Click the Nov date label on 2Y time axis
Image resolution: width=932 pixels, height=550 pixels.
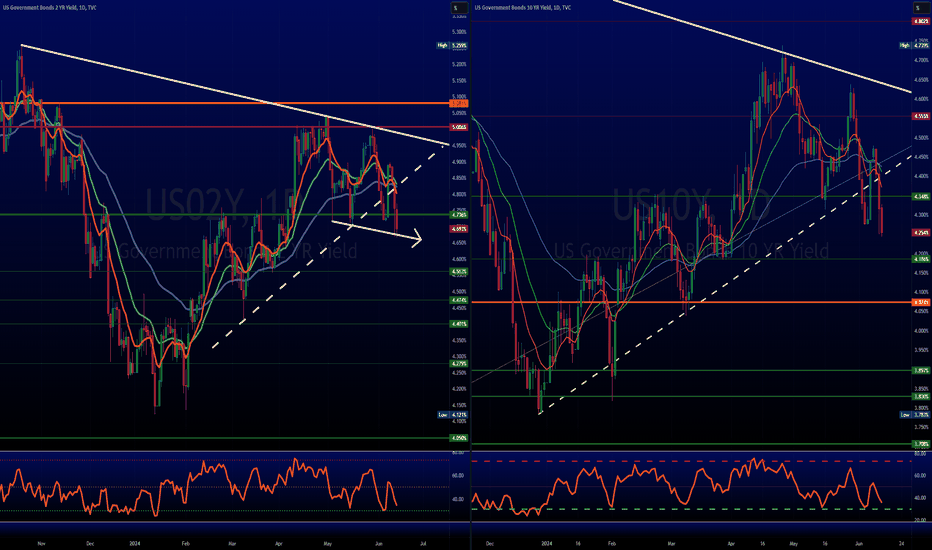coord(41,543)
